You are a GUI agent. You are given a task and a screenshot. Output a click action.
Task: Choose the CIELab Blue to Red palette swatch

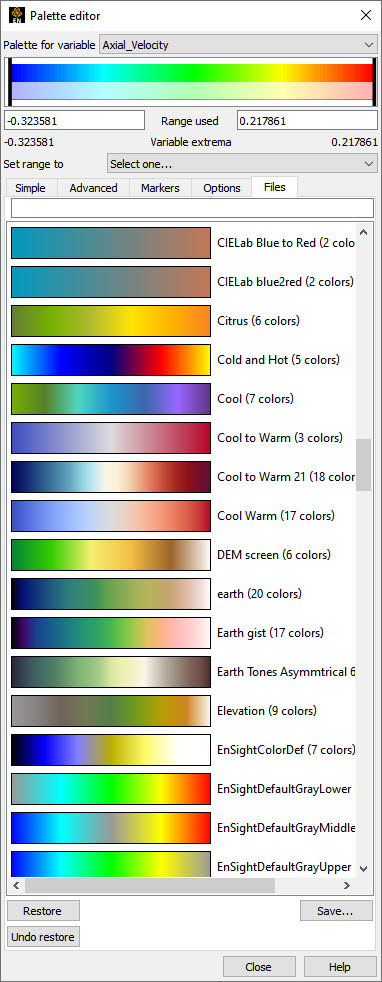pyautogui.click(x=111, y=242)
